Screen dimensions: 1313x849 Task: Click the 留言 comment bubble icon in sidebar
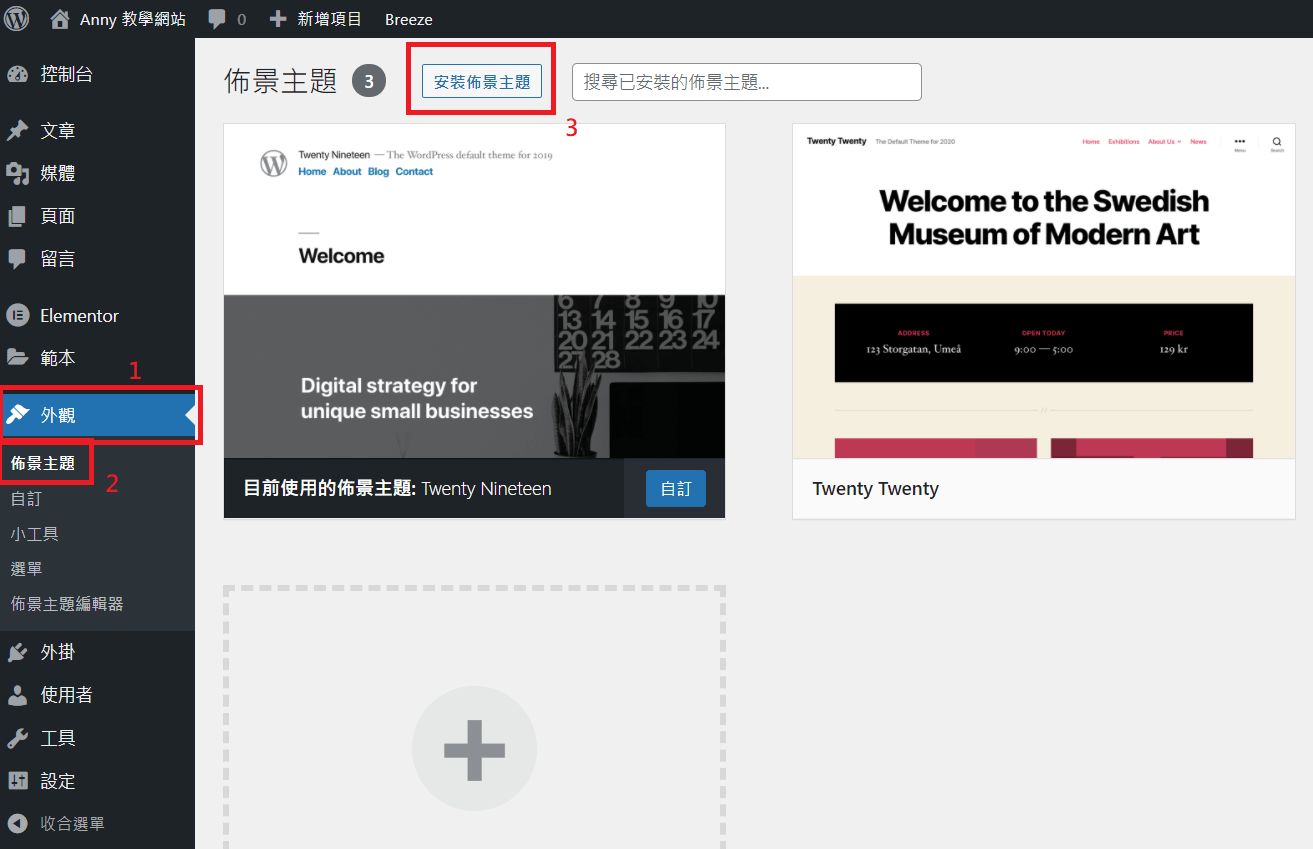click(x=17, y=259)
